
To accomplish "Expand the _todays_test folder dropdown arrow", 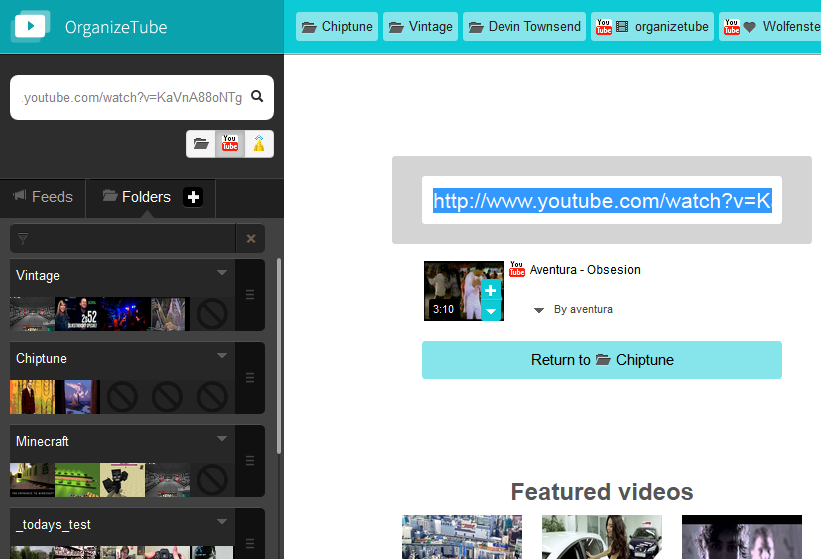I will [x=222, y=522].
